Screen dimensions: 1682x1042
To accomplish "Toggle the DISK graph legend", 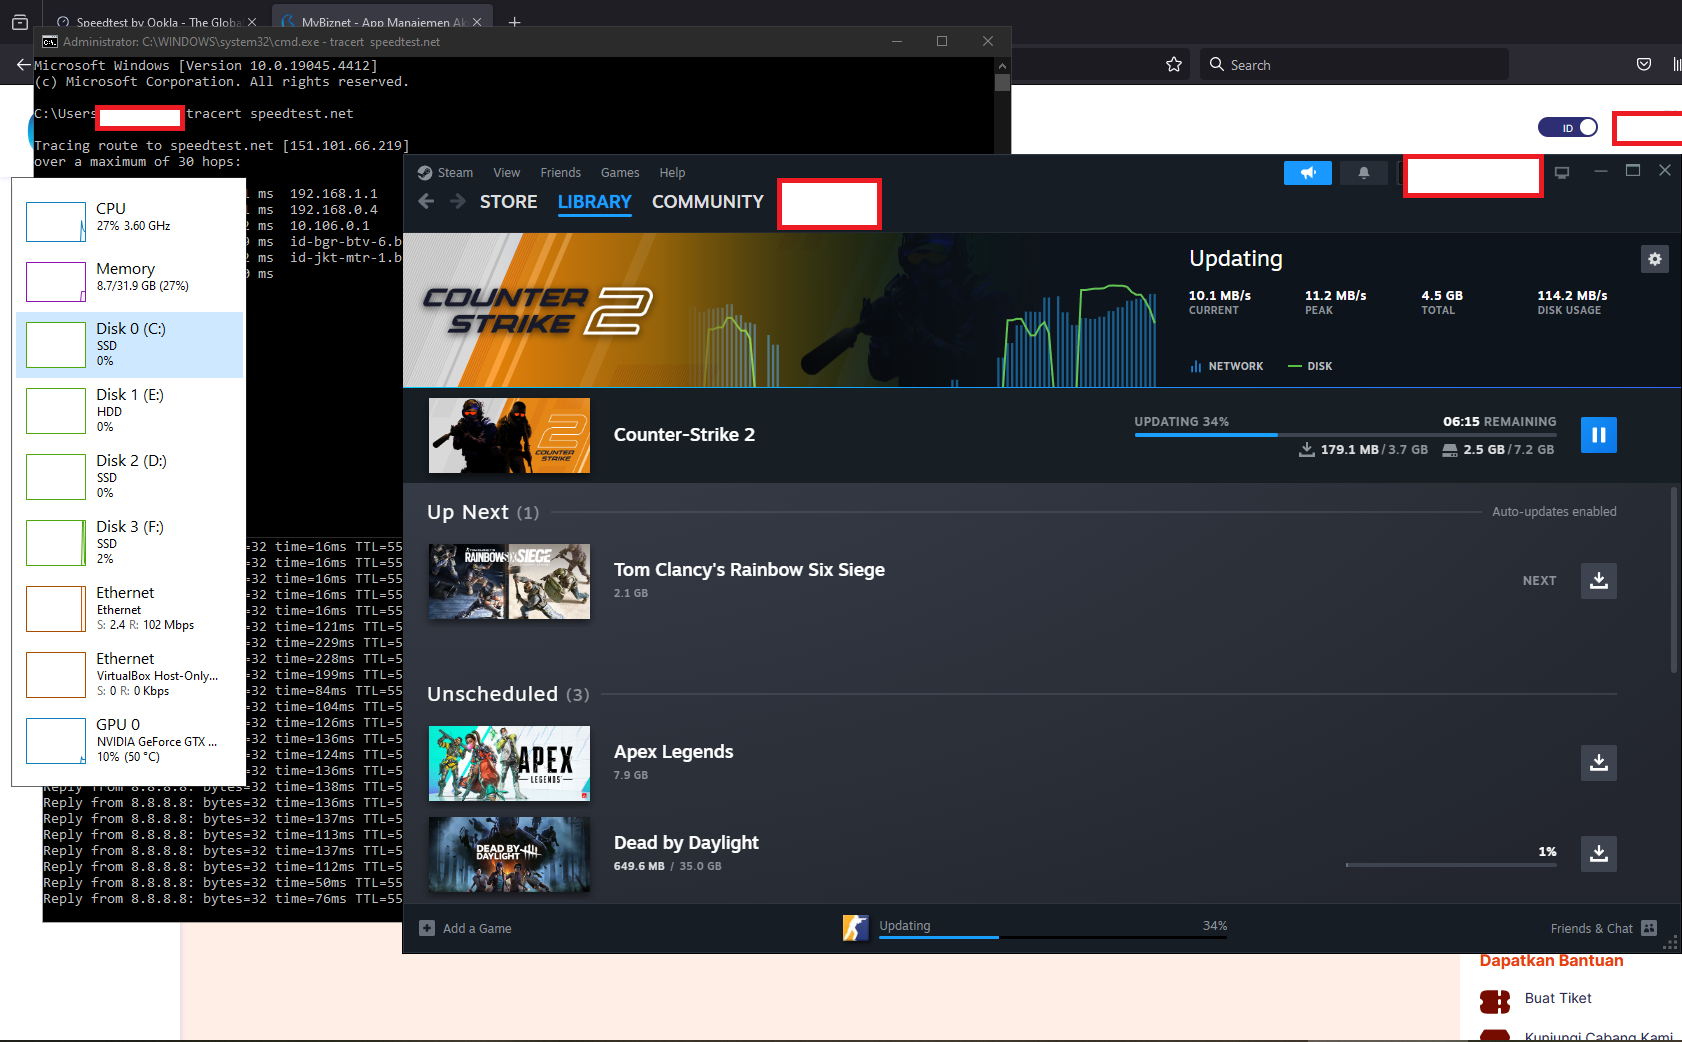I will [1310, 365].
